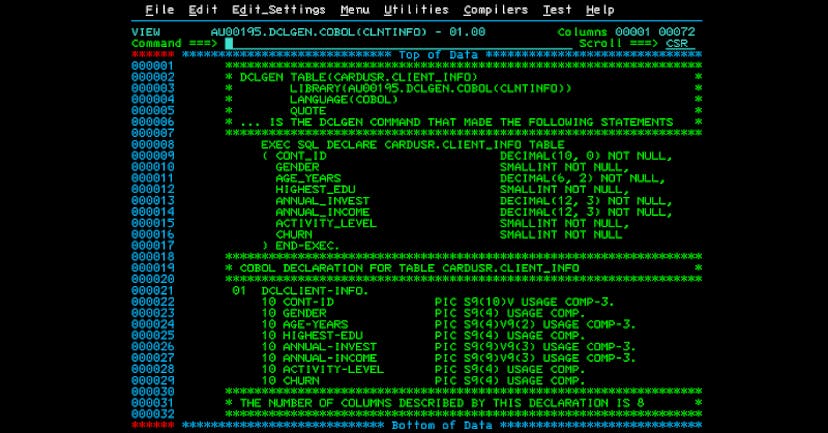Click the 'COBOL DECLARATION FOR TABLE' comment
Image resolution: width=828 pixels, height=433 pixels.
[409, 268]
